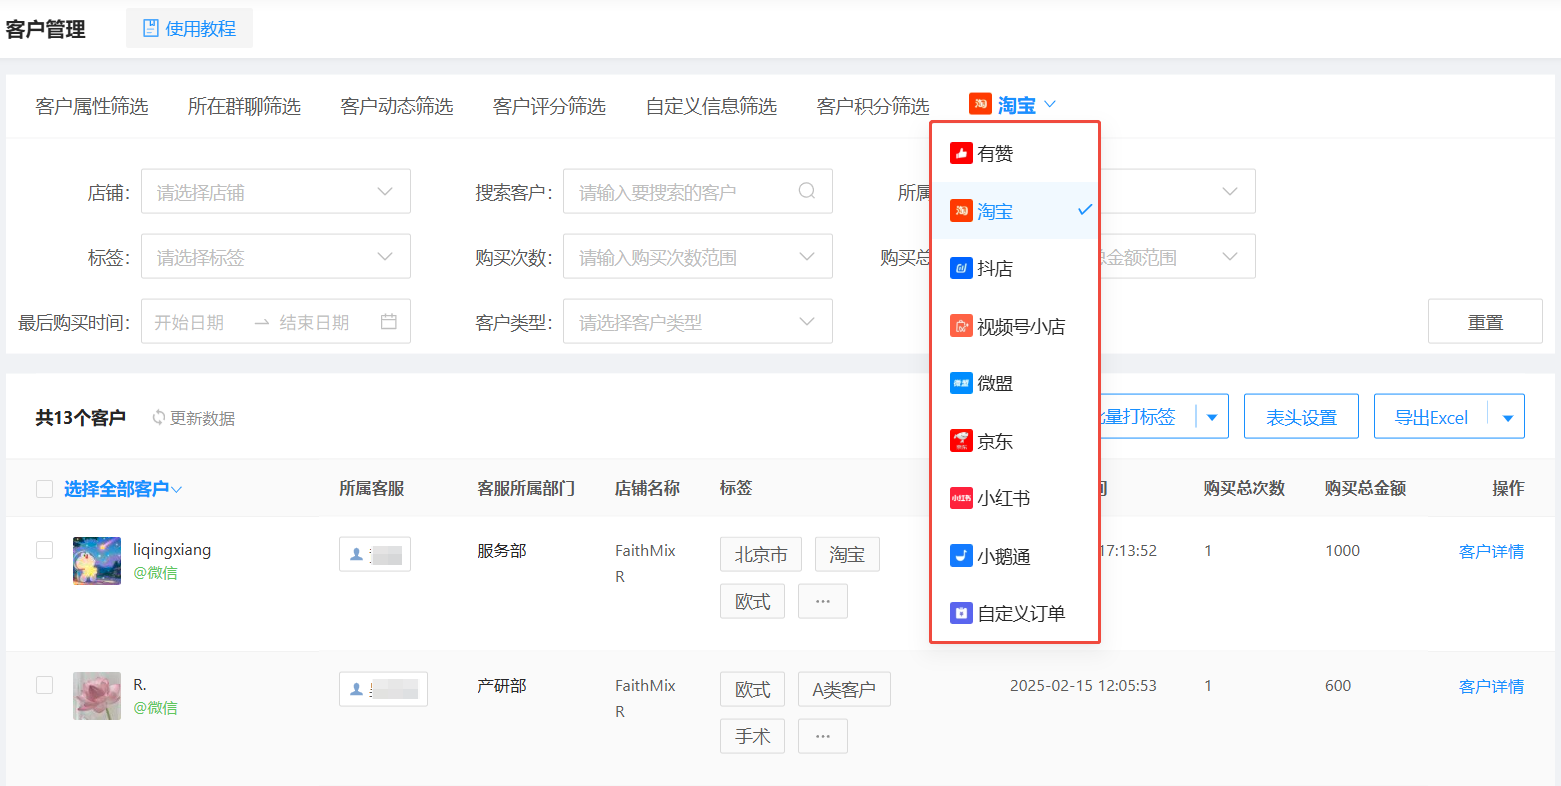This screenshot has height=786, width=1561.
Task: Expand the 选择全部客户 chevron menu
Action: [x=177, y=489]
